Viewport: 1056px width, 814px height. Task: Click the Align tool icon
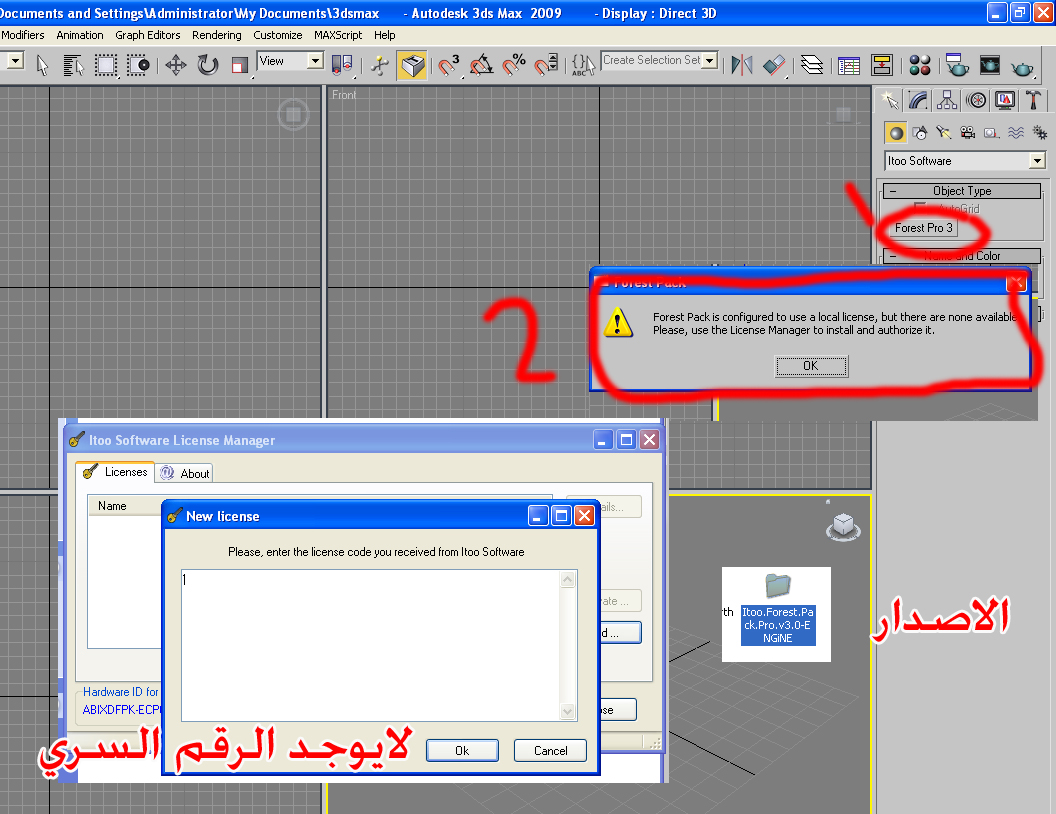[x=774, y=65]
